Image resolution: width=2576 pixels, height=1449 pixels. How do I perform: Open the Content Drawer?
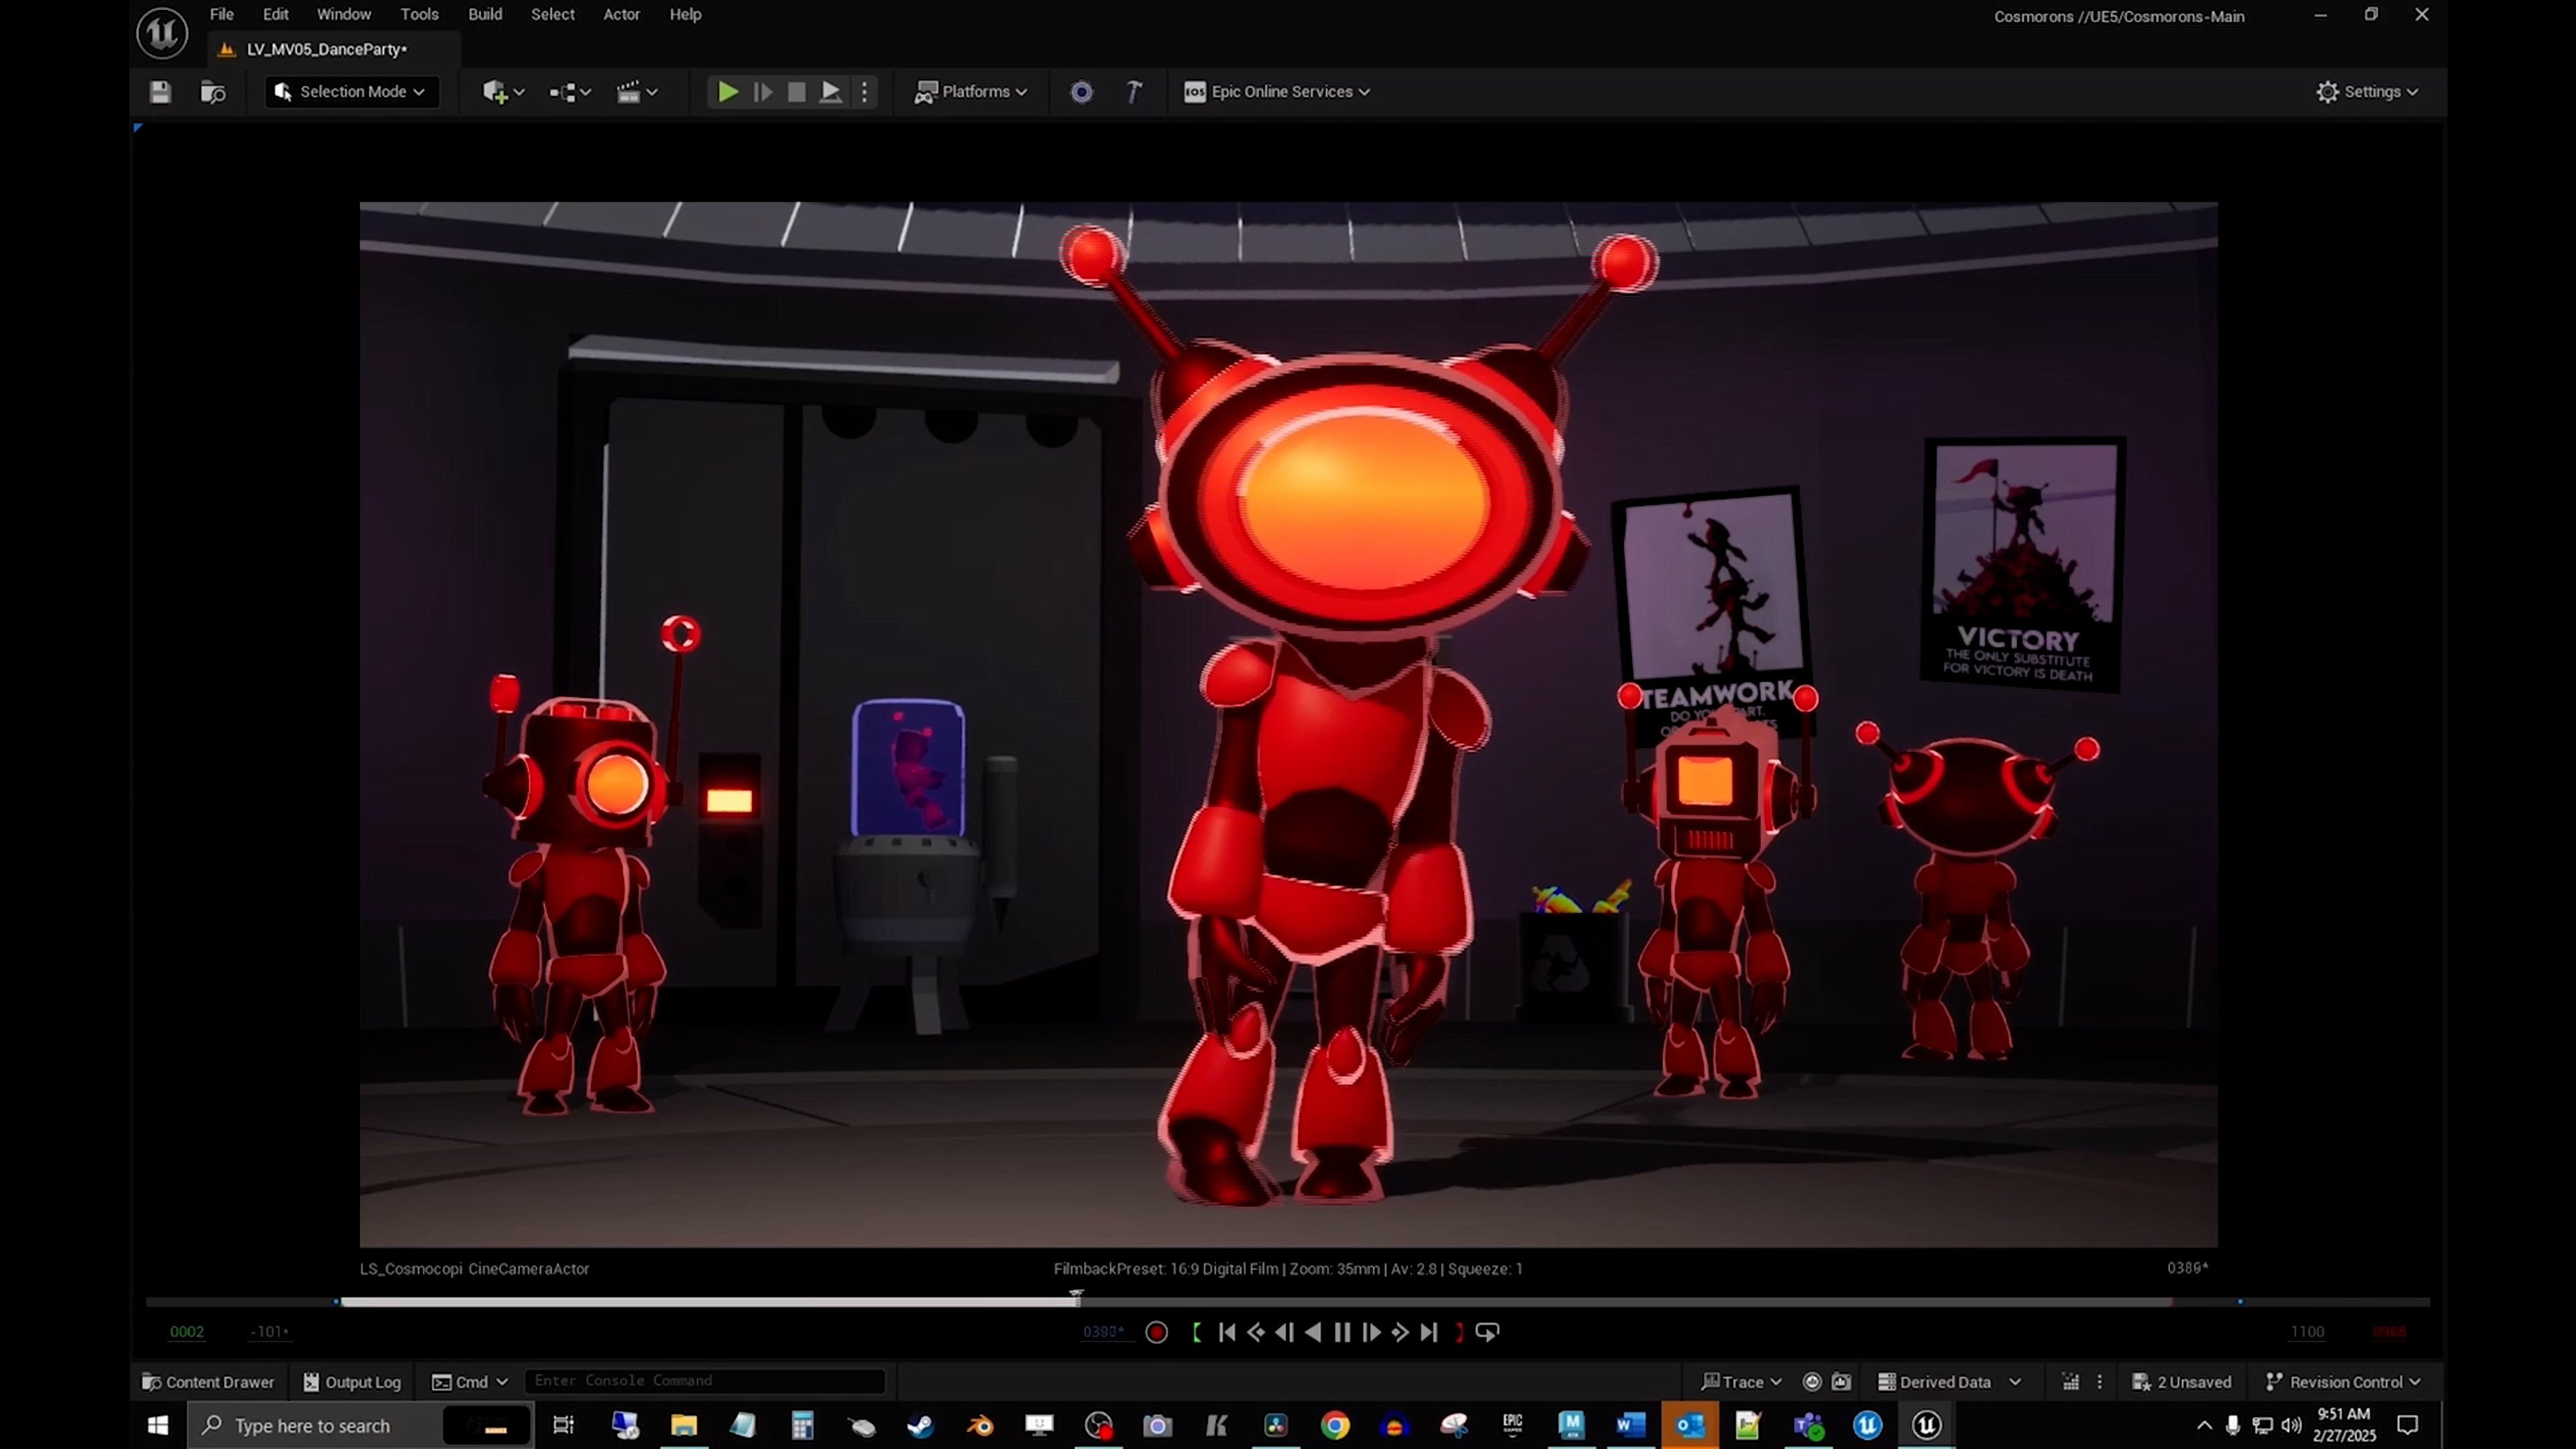click(208, 1382)
